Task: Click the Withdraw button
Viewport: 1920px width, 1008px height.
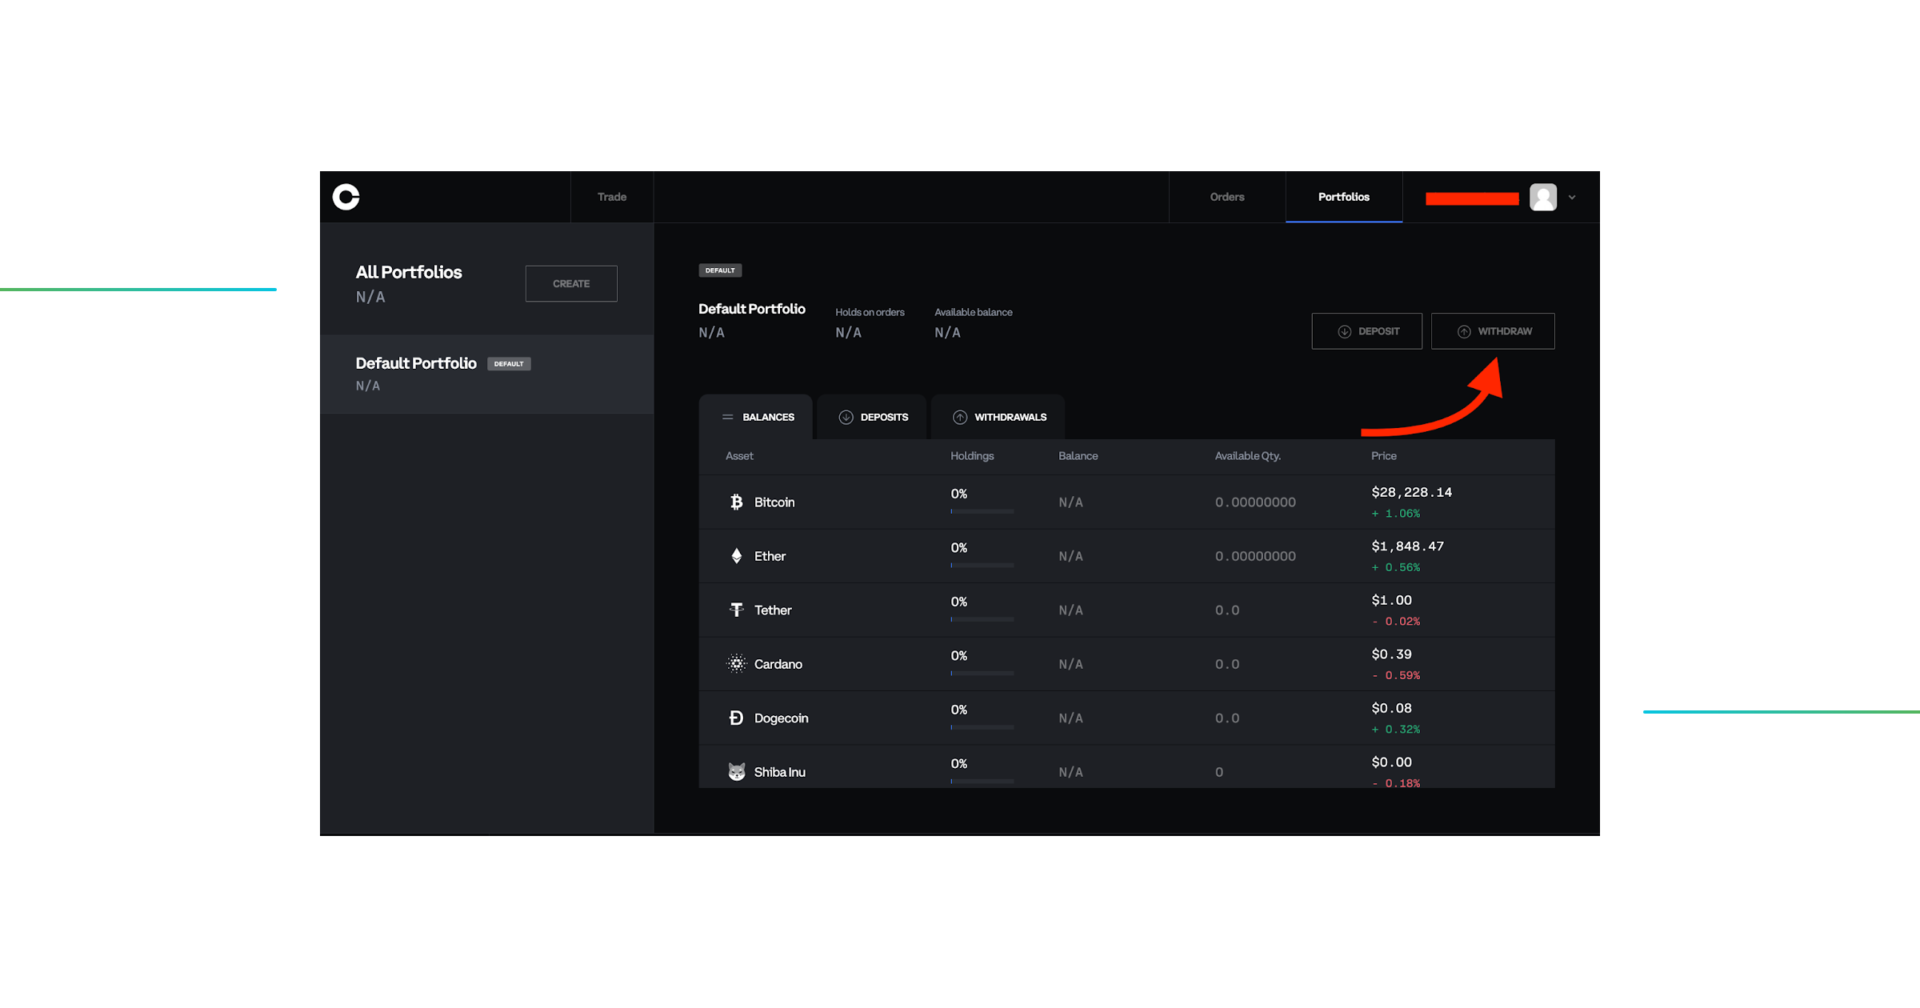Action: pos(1493,331)
